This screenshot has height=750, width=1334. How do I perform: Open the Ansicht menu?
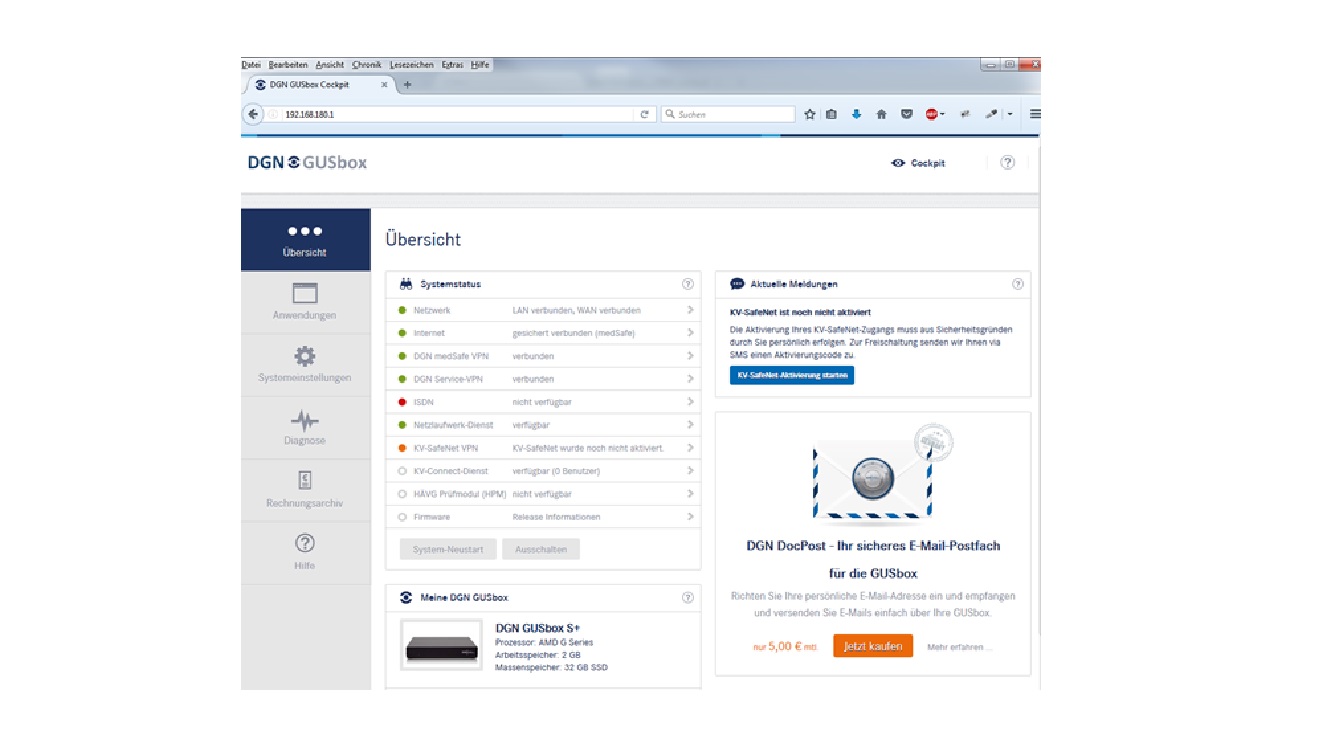(x=330, y=65)
